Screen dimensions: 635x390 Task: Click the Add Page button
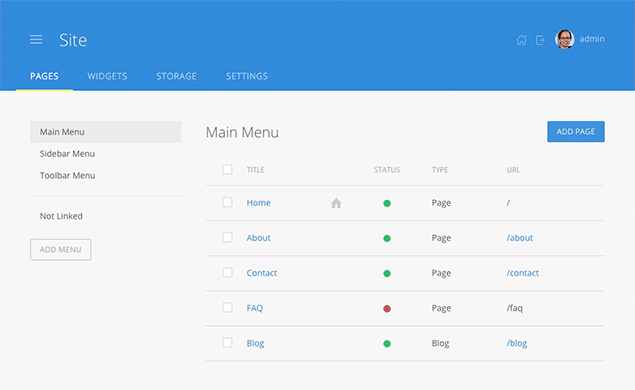click(576, 132)
